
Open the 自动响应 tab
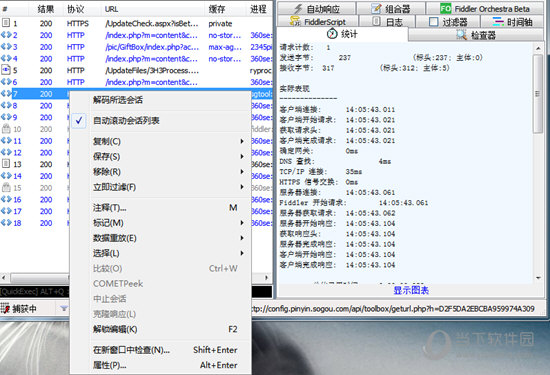[317, 8]
